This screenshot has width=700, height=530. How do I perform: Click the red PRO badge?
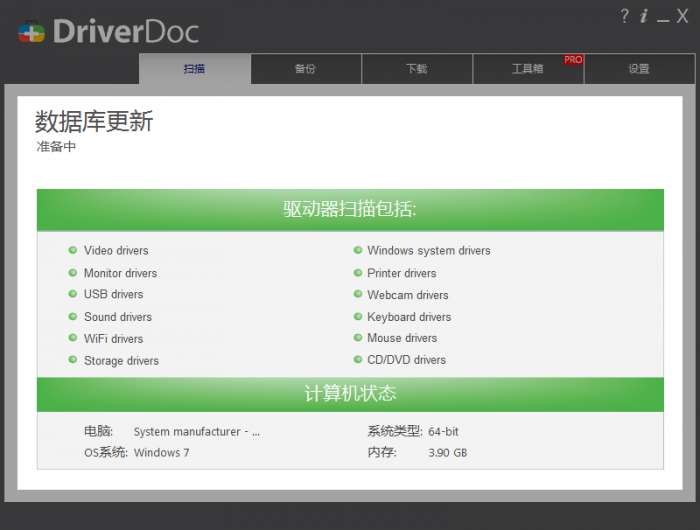point(573,59)
